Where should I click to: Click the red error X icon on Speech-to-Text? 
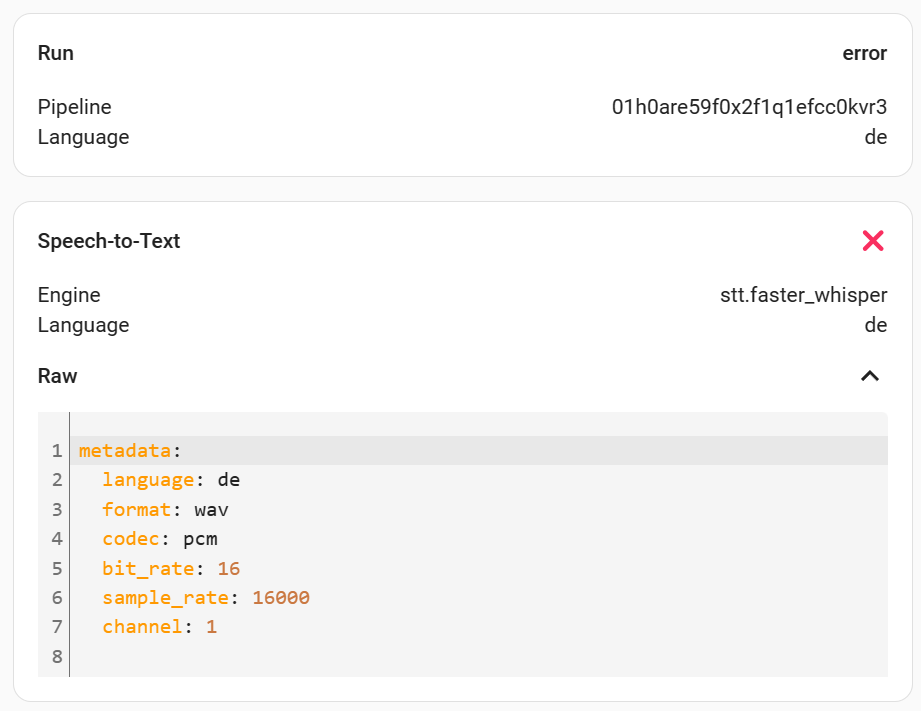point(872,240)
